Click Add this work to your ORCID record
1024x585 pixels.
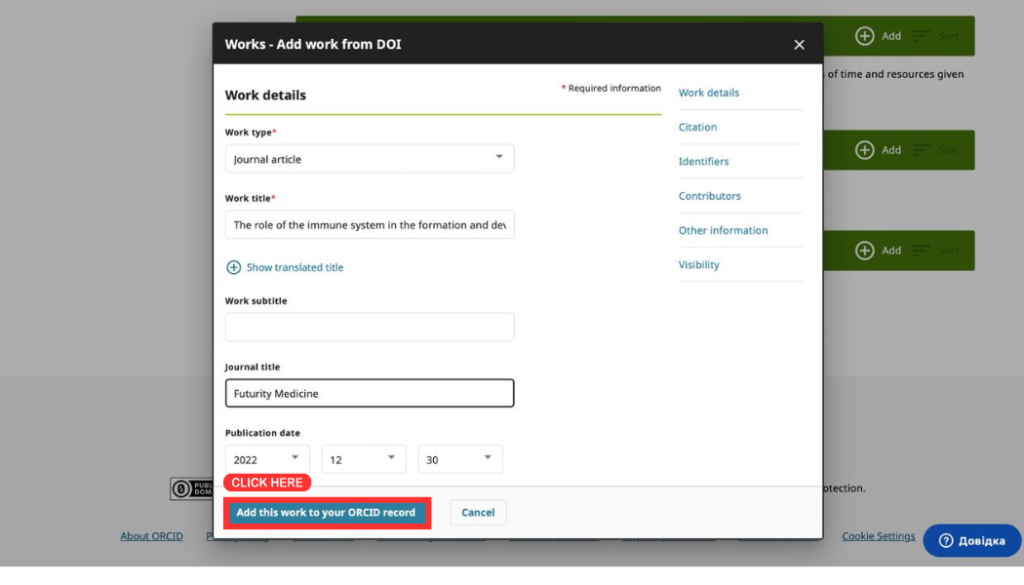click(326, 513)
